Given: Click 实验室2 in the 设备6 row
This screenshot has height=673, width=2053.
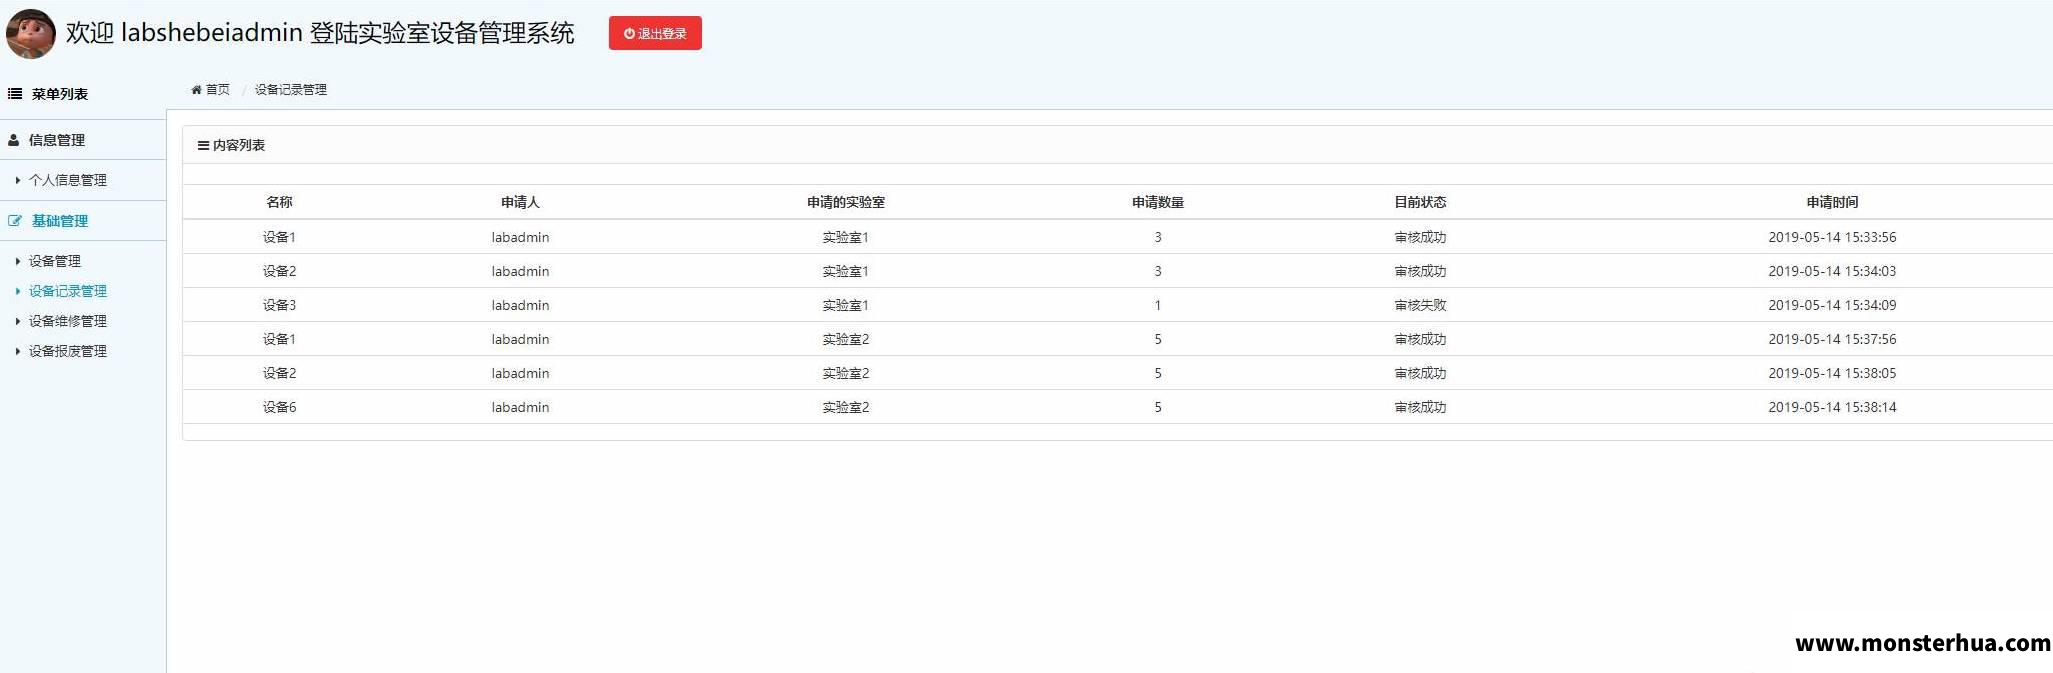Looking at the screenshot, I should [845, 407].
